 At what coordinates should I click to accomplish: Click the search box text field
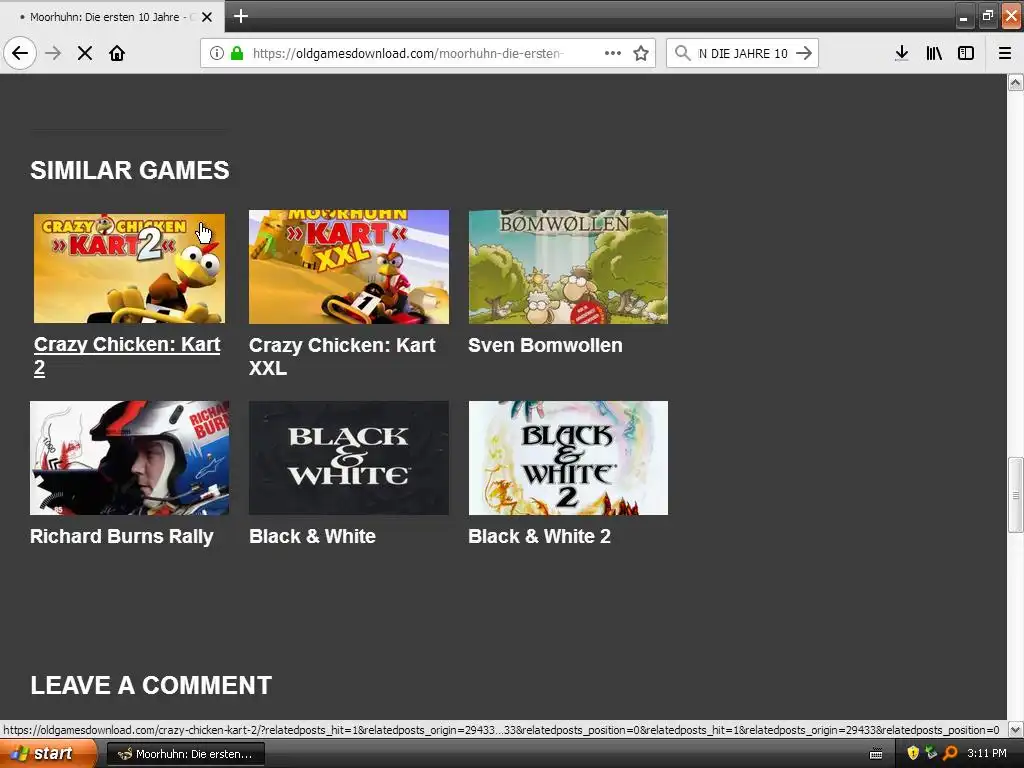pyautogui.click(x=743, y=53)
